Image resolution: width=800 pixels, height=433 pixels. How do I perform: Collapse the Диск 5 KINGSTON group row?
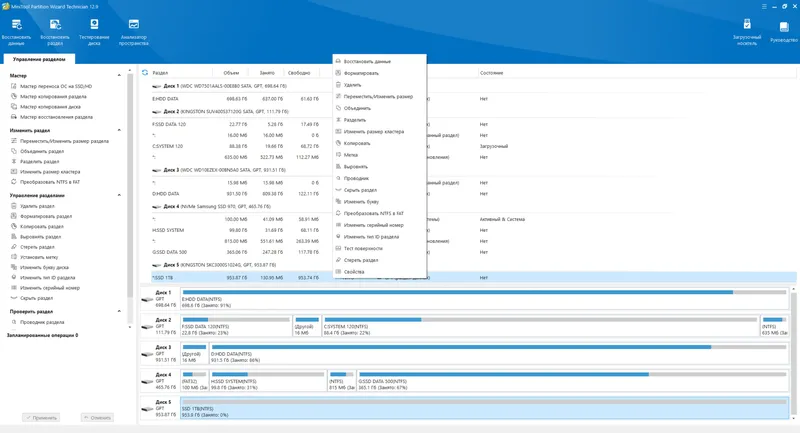[214, 265]
